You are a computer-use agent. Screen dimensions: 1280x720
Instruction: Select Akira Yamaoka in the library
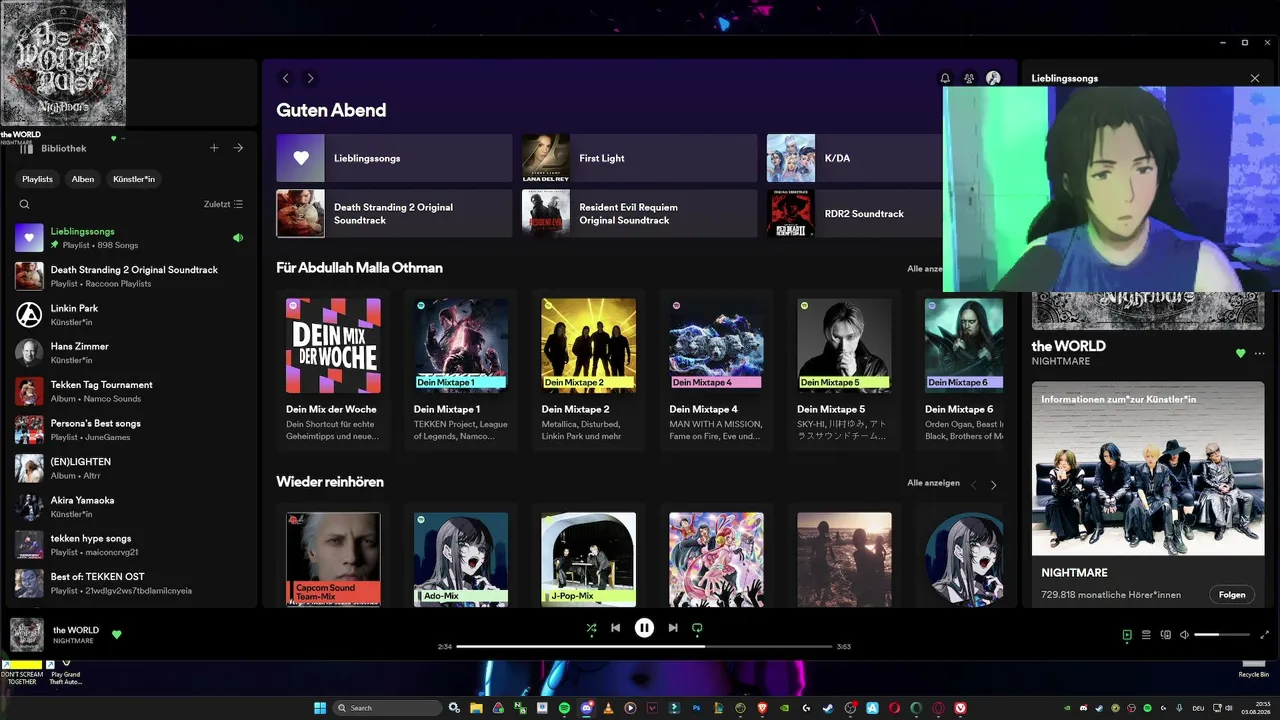click(129, 506)
